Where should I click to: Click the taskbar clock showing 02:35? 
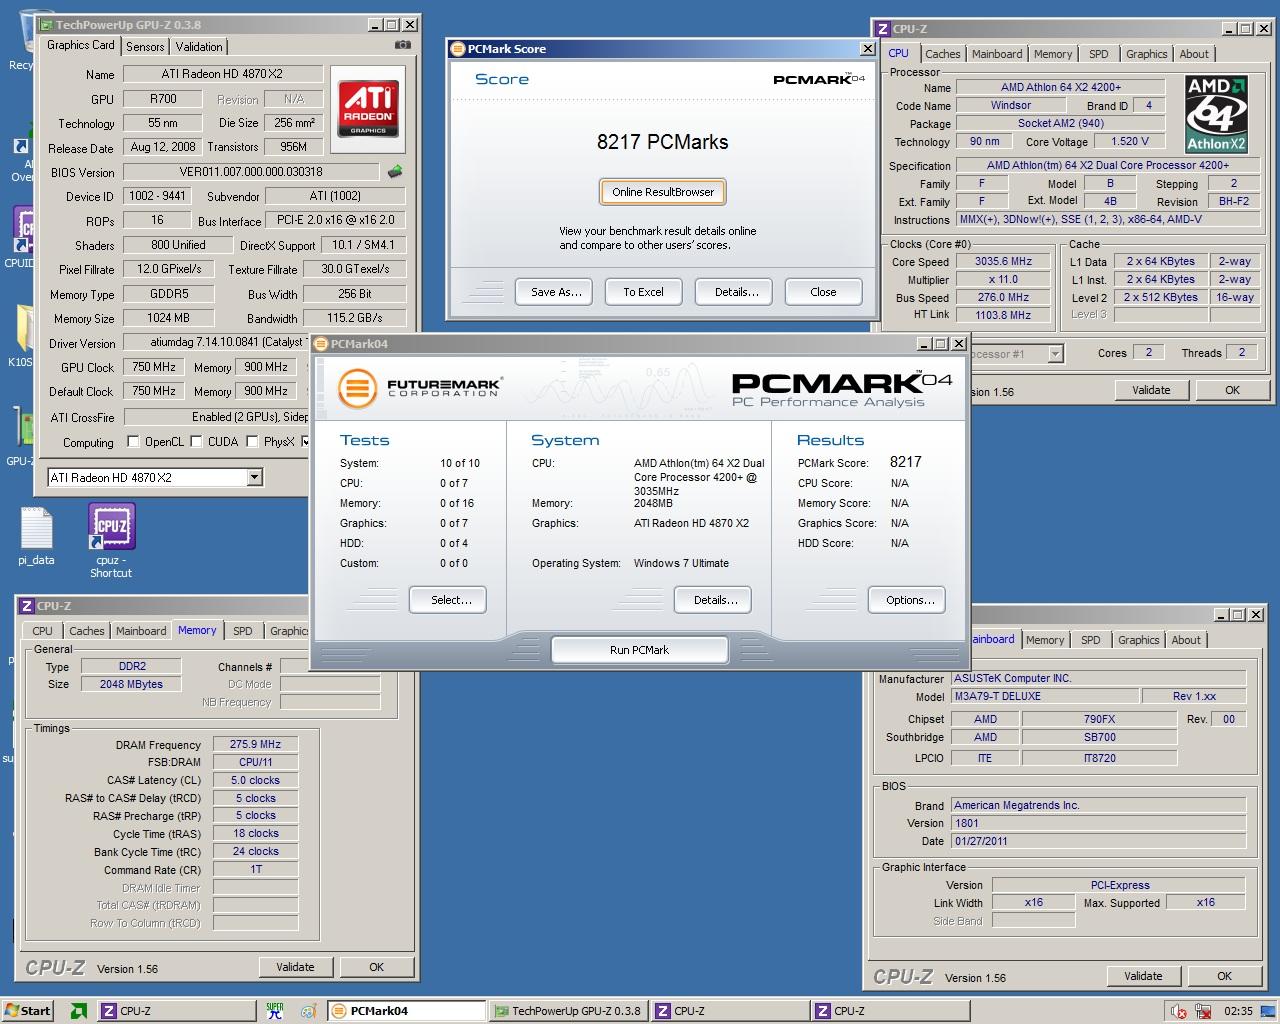click(x=1238, y=1011)
